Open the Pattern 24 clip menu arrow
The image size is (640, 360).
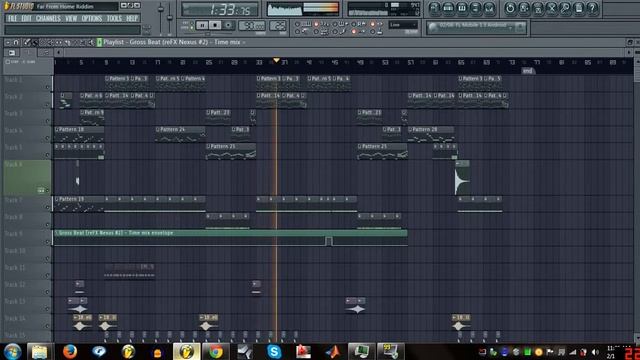point(158,129)
